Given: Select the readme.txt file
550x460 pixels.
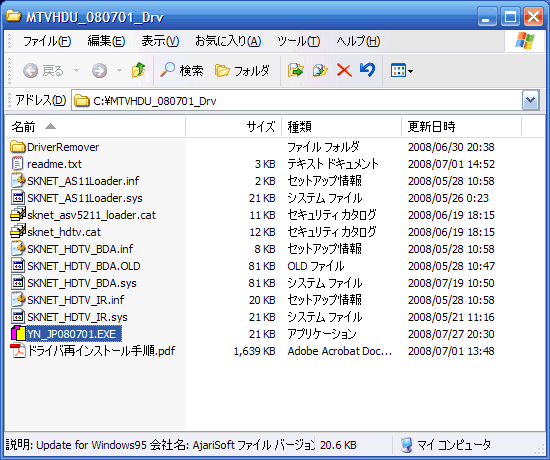Looking at the screenshot, I should pos(54,164).
